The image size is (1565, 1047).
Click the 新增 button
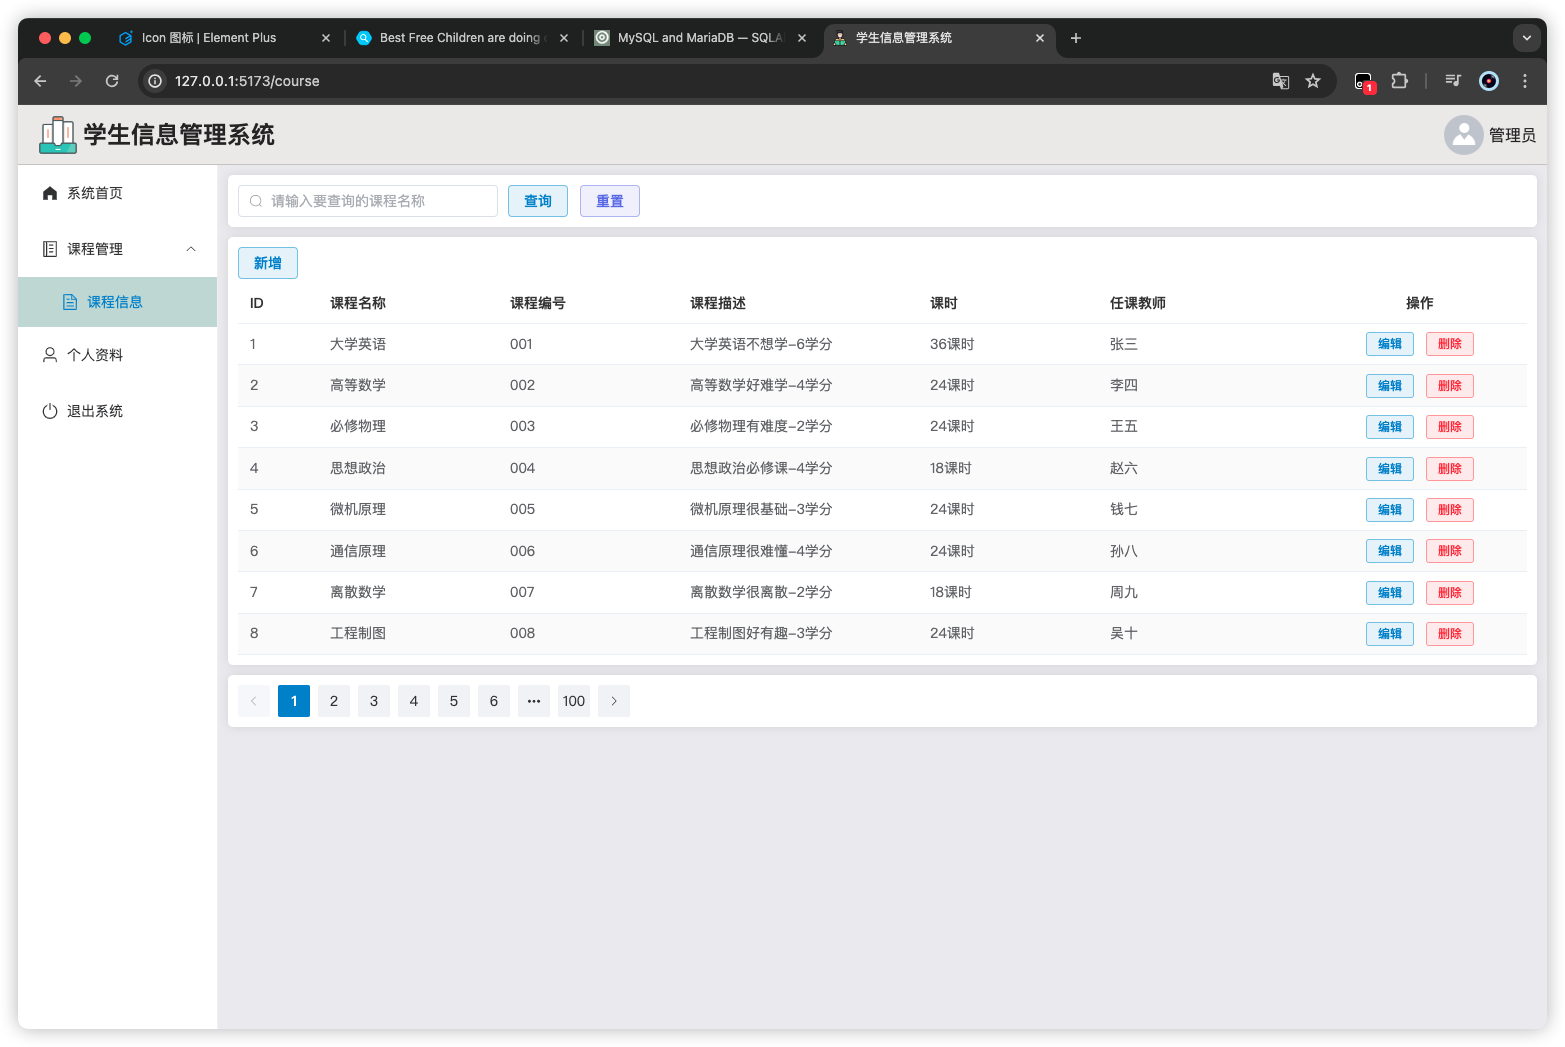(268, 263)
